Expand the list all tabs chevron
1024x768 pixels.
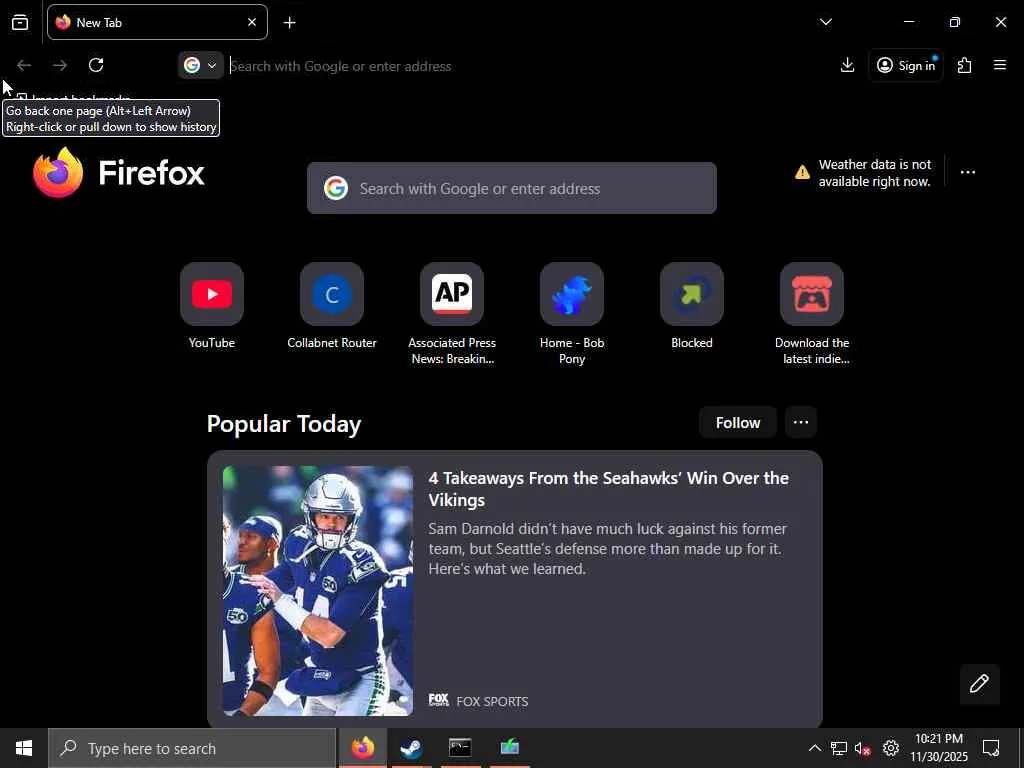point(825,22)
